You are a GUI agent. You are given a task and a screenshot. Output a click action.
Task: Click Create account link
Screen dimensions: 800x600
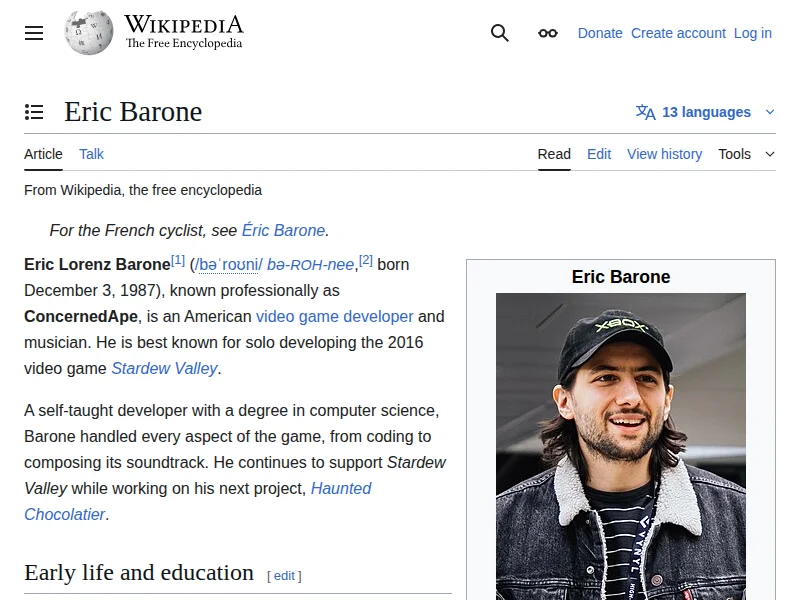point(678,33)
